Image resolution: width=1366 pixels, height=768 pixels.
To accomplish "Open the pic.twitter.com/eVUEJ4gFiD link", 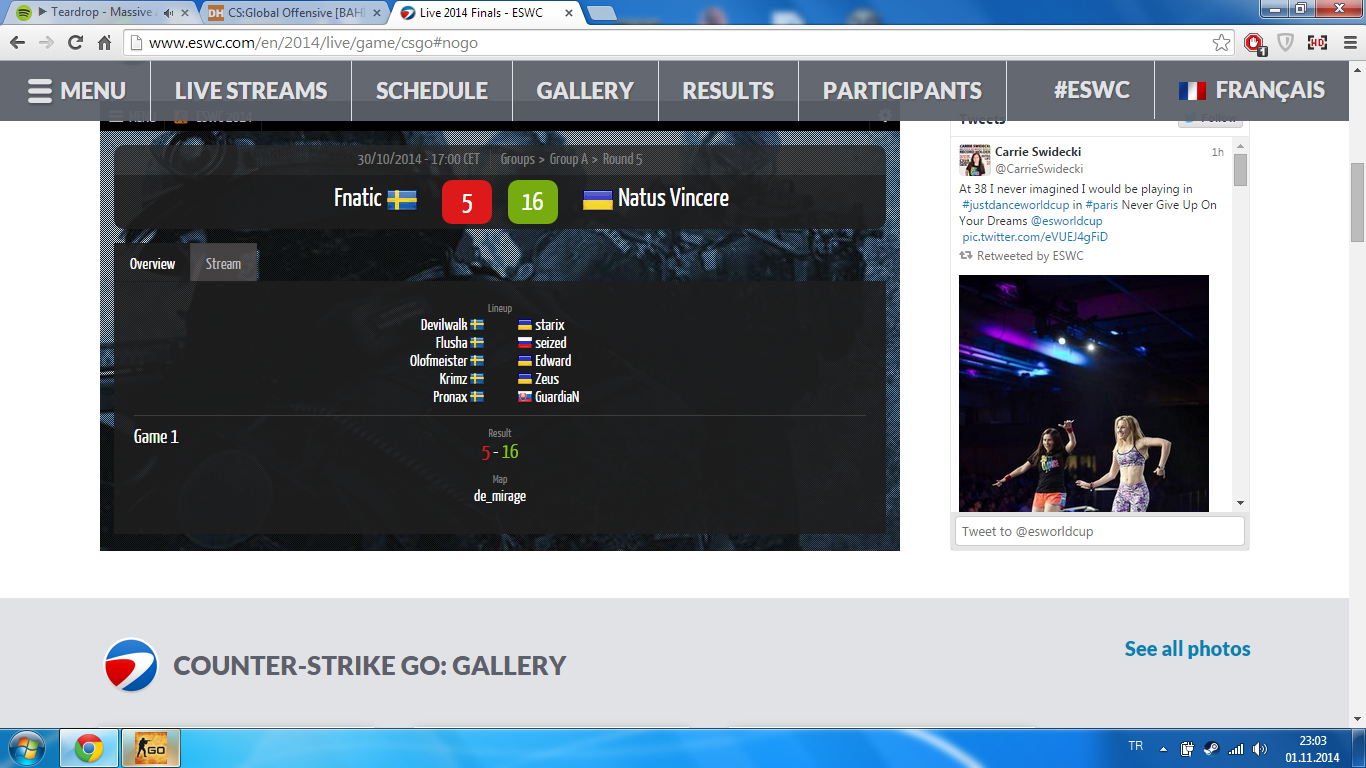I will click(1035, 237).
